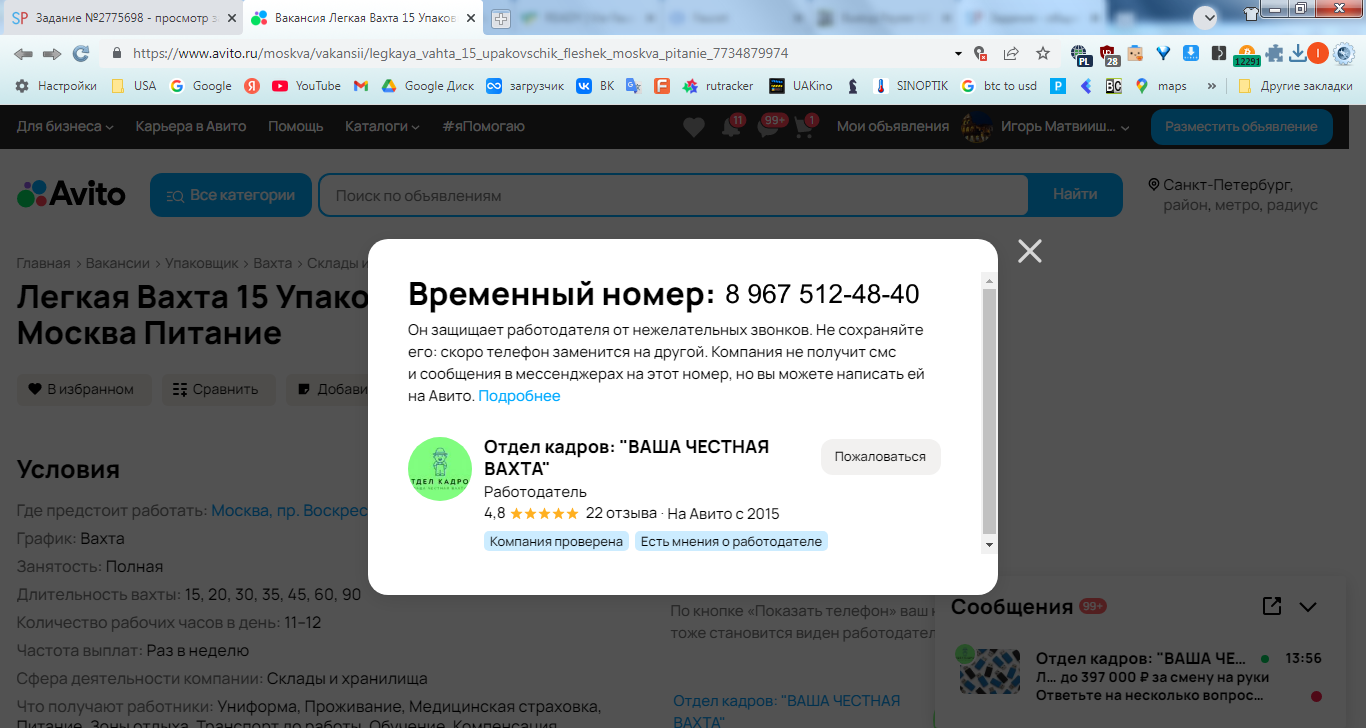Open the address bar history dropdown arrow
The image size is (1366, 728).
point(958,54)
